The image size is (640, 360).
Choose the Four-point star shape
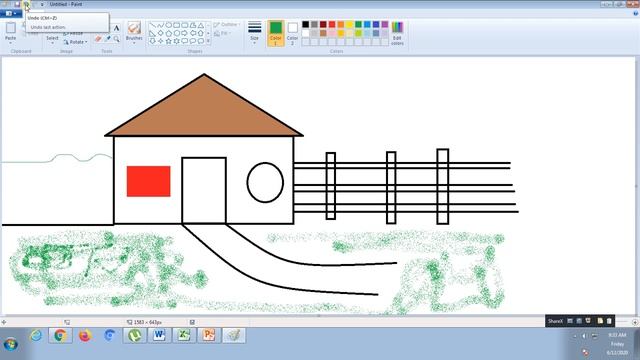(x=160, y=41)
